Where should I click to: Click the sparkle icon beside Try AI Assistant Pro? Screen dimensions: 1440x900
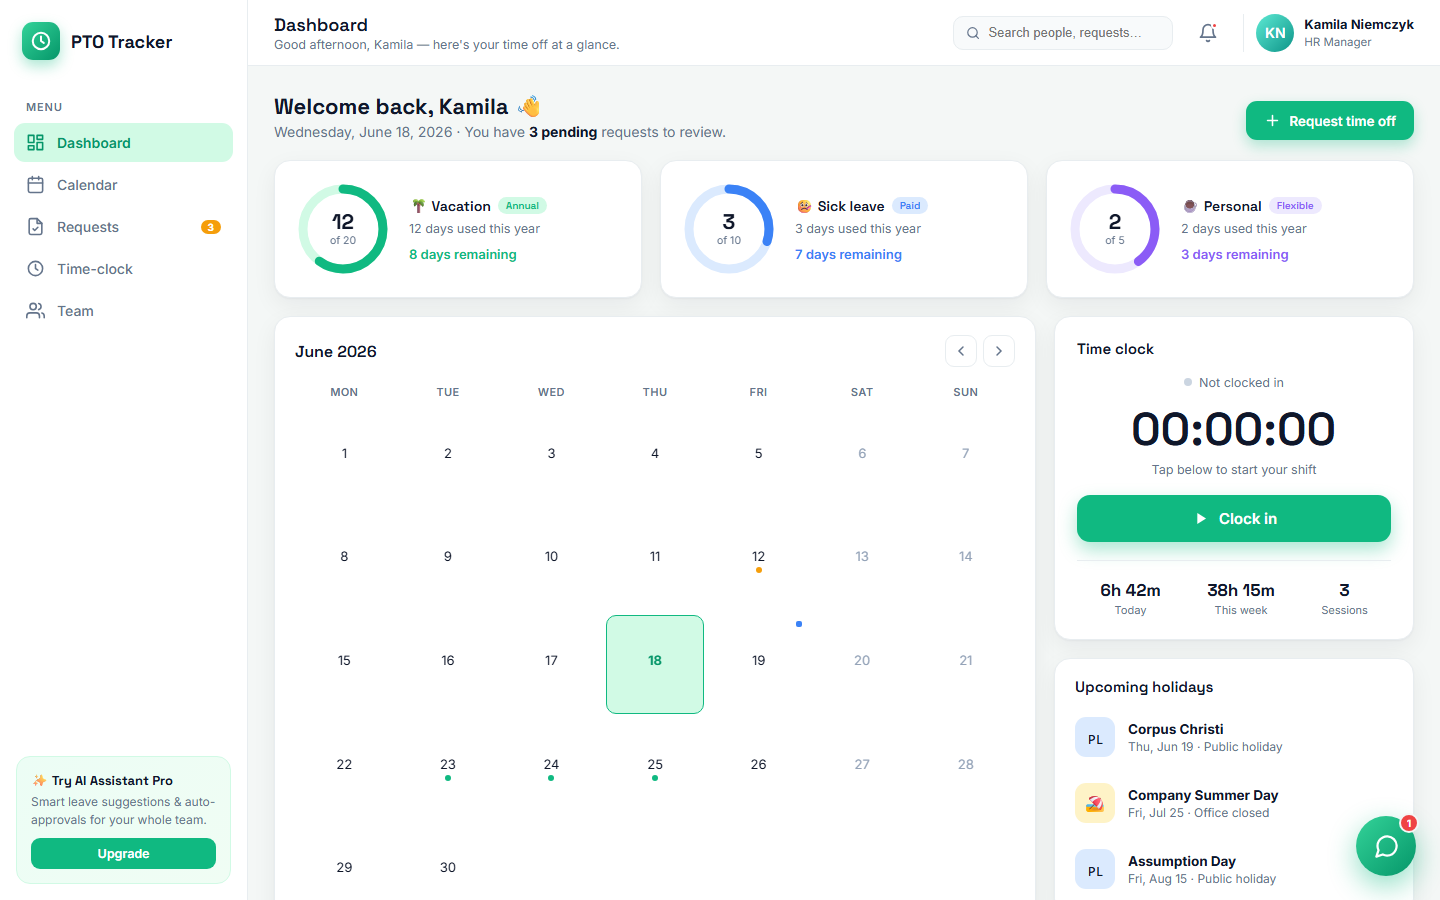[39, 781]
